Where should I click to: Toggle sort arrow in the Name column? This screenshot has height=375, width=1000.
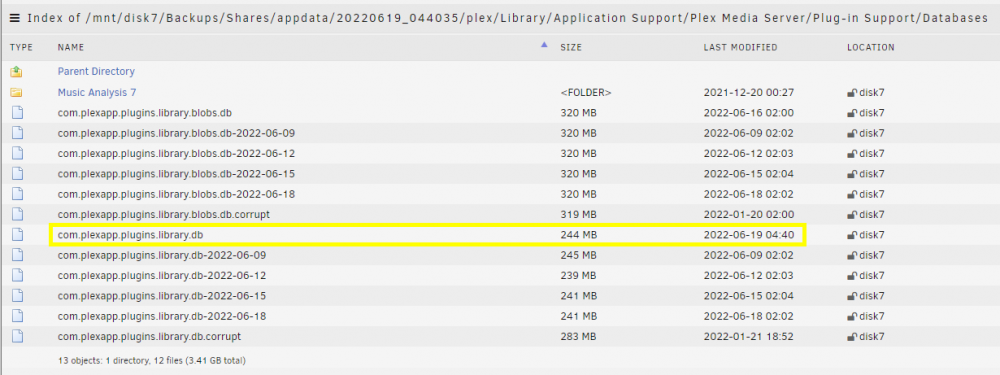tap(544, 45)
